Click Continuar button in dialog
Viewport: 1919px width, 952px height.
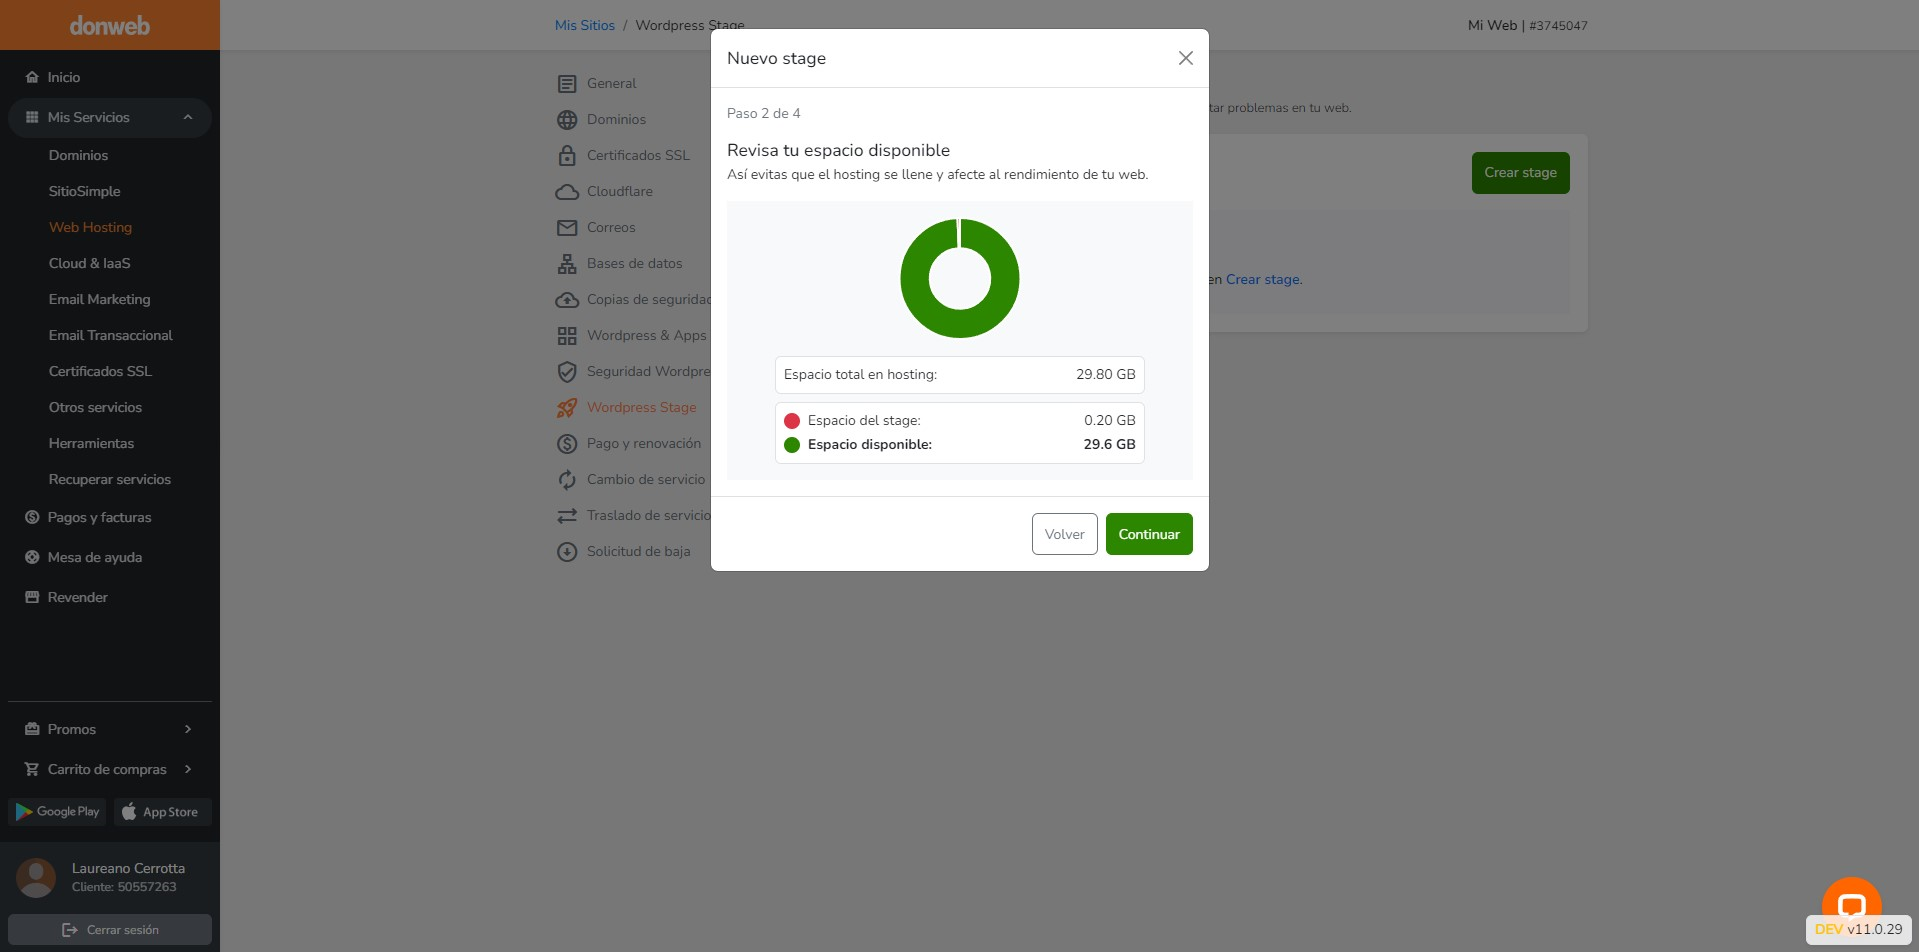[x=1149, y=534]
